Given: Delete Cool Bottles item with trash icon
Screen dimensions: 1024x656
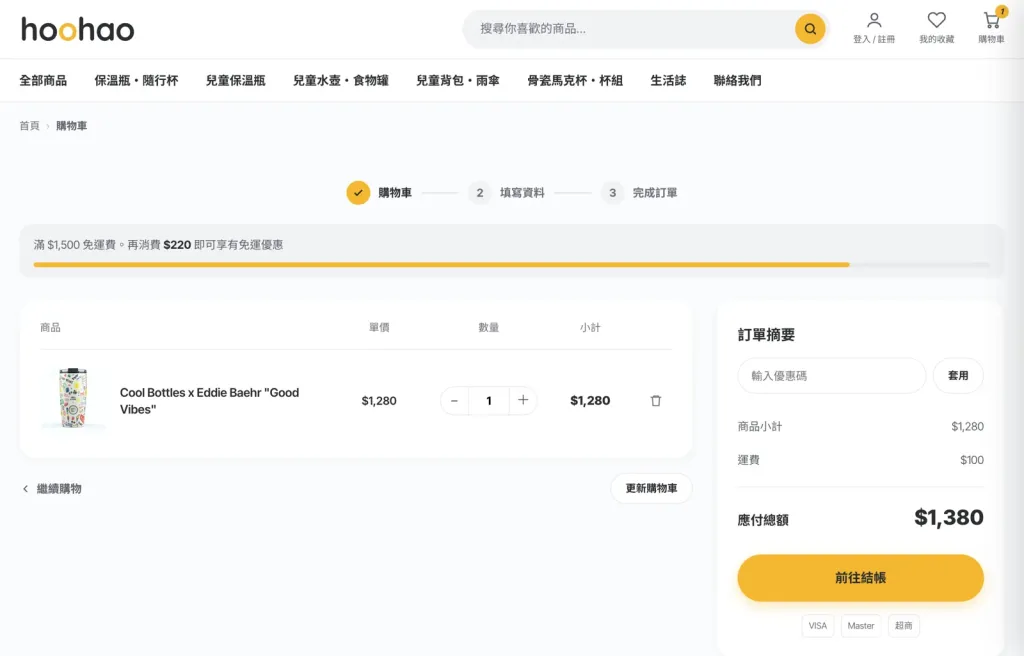Looking at the screenshot, I should tap(656, 401).
